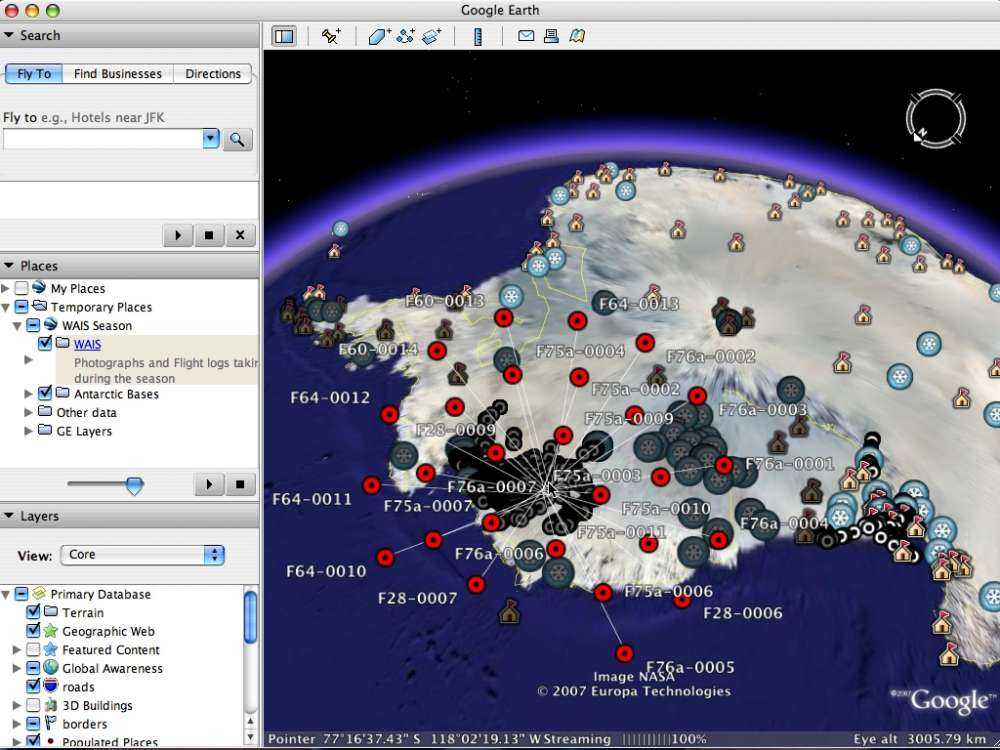
Task: Switch to the Find Businesses tab
Action: pos(117,74)
